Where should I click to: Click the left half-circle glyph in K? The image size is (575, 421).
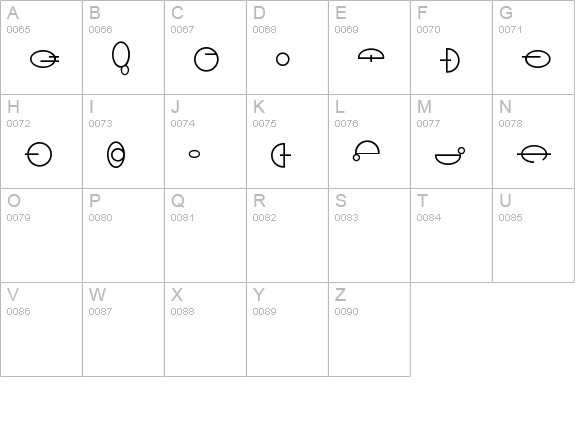pos(281,155)
